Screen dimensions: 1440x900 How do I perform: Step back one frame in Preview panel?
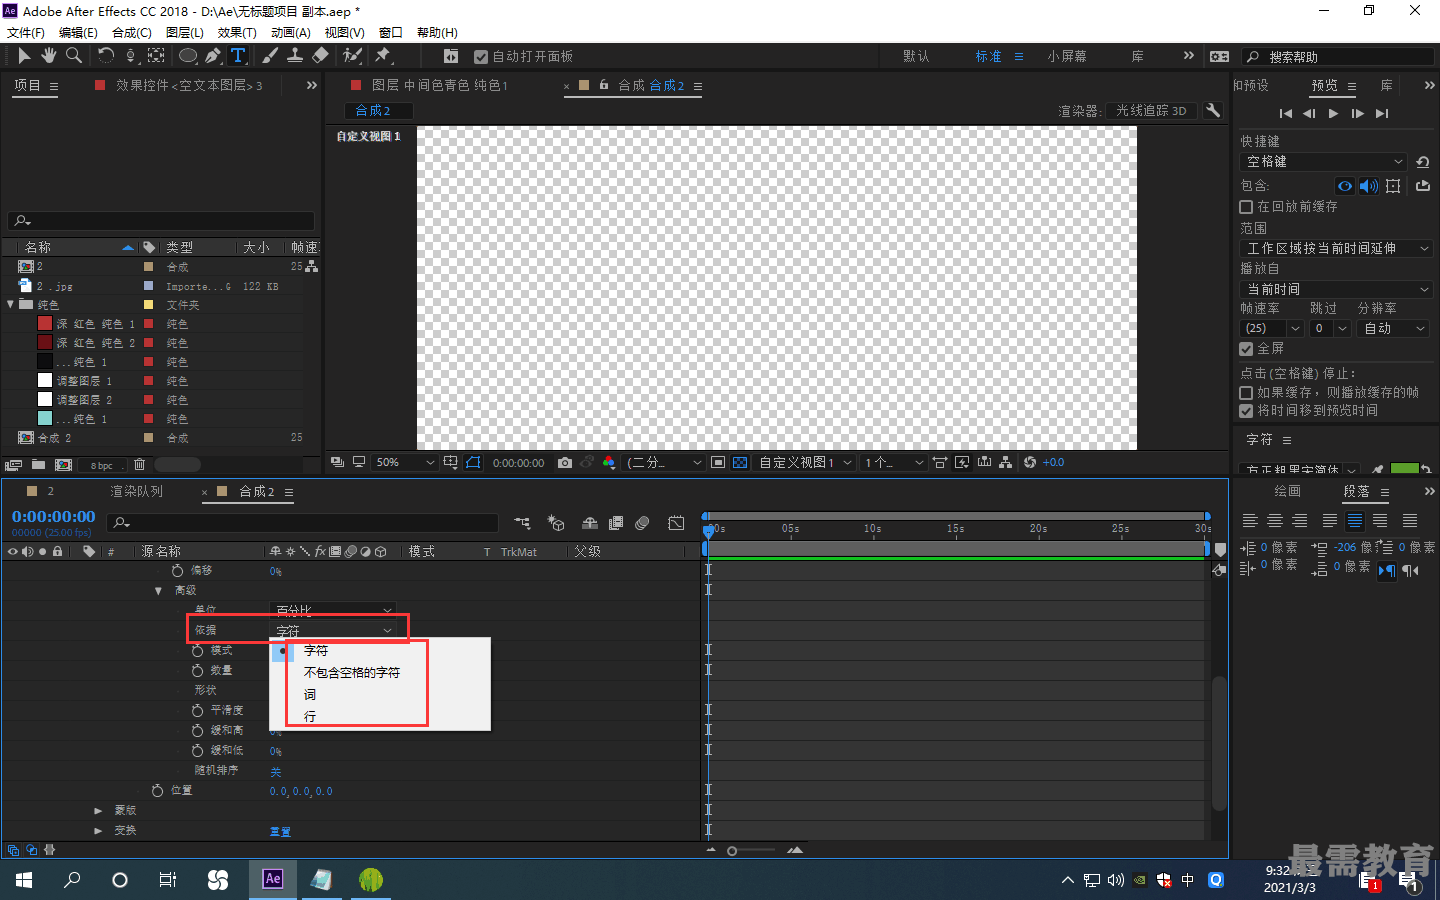(1309, 113)
